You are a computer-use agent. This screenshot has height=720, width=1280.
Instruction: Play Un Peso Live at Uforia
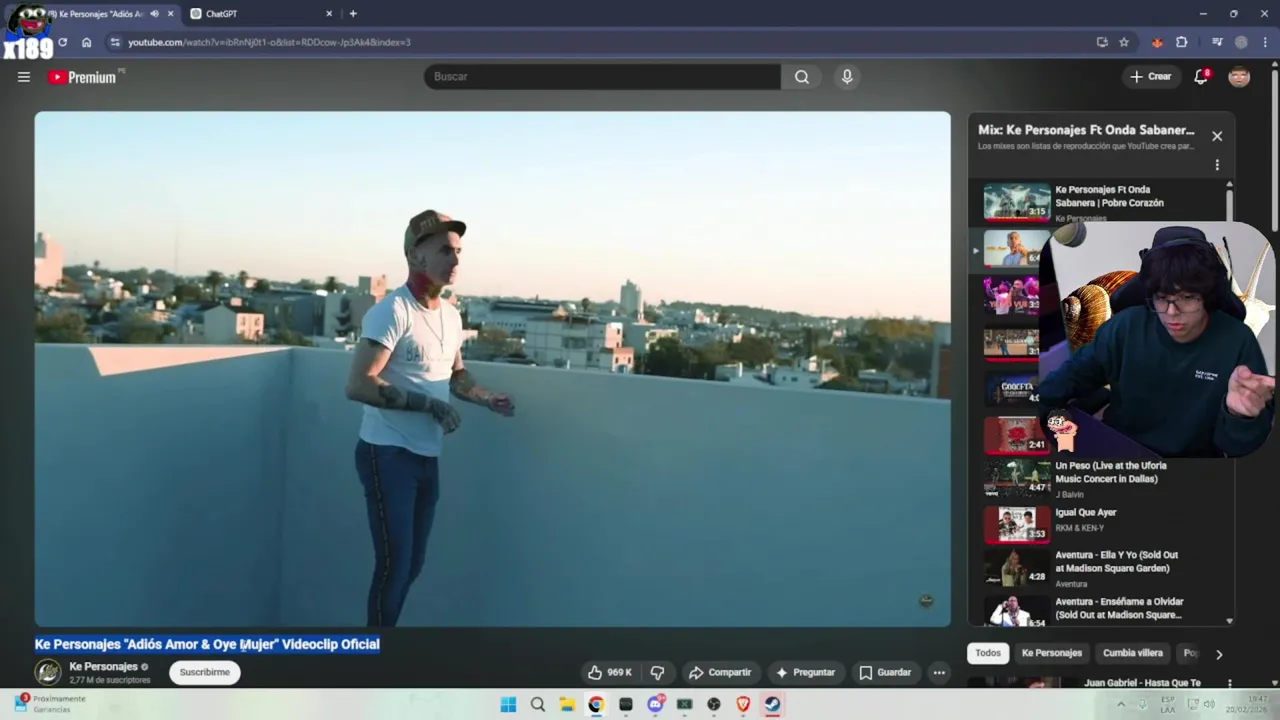[1100, 478]
